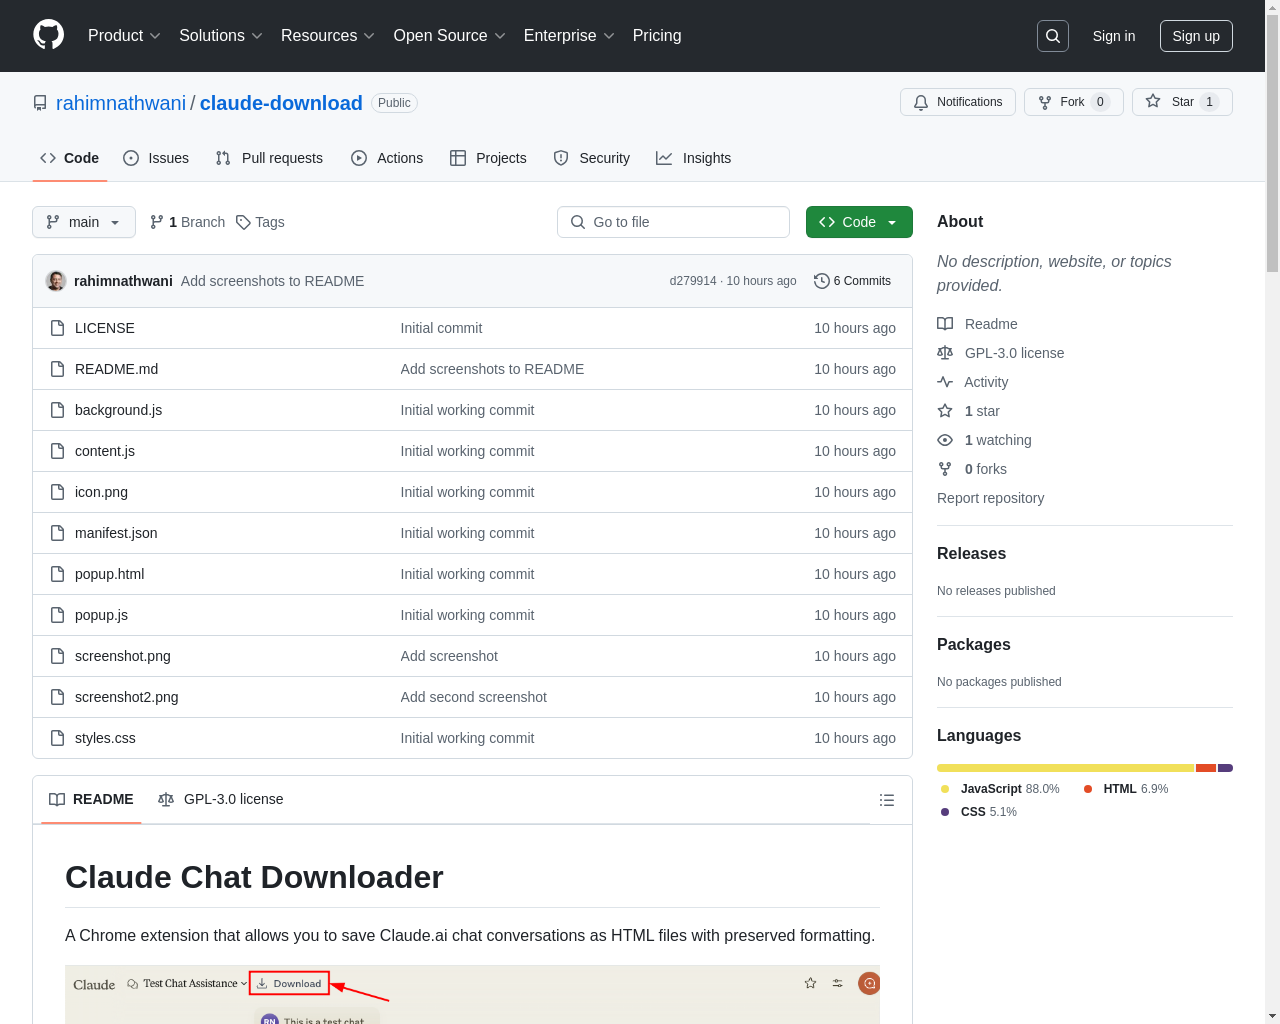Click the Tags label icon

tap(243, 222)
